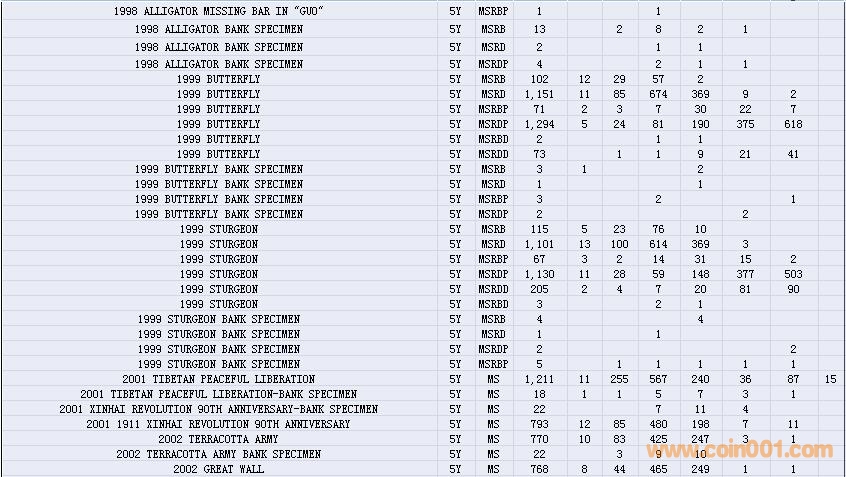Click the cell containing 1,211
Image resolution: width=846 pixels, height=477 pixels.
(x=539, y=379)
